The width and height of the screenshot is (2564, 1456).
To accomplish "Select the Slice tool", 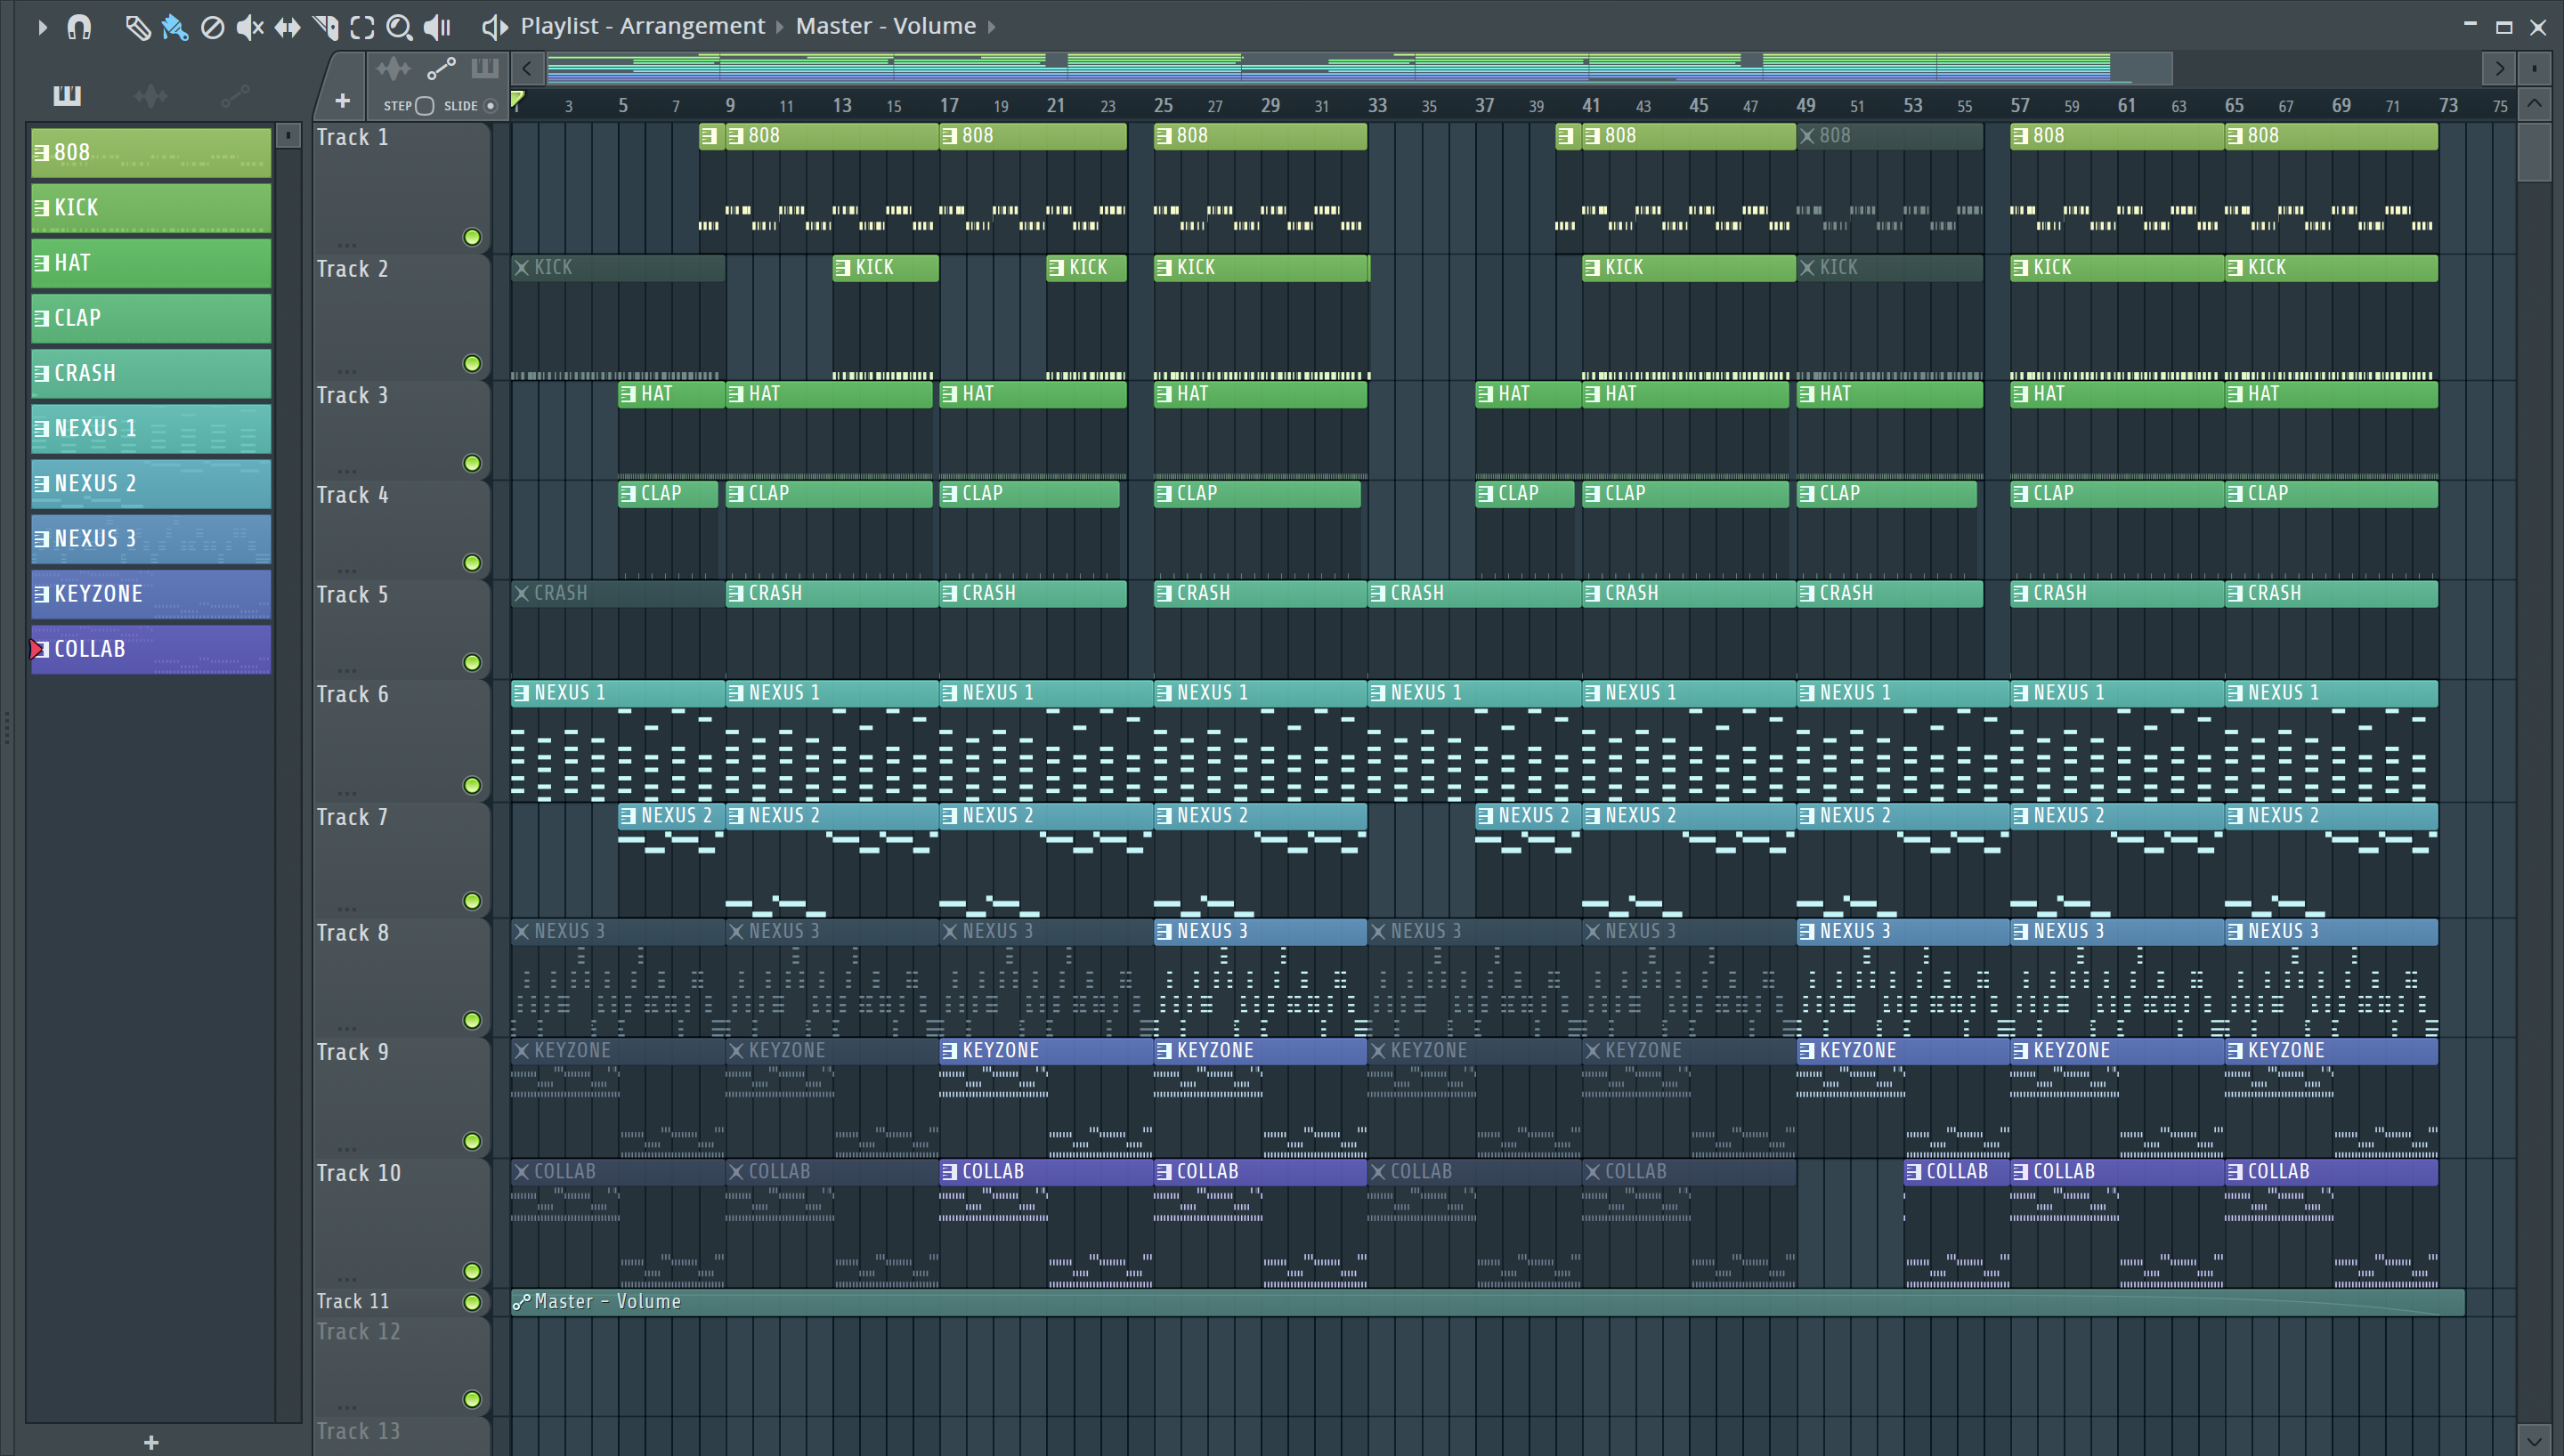I will point(325,27).
